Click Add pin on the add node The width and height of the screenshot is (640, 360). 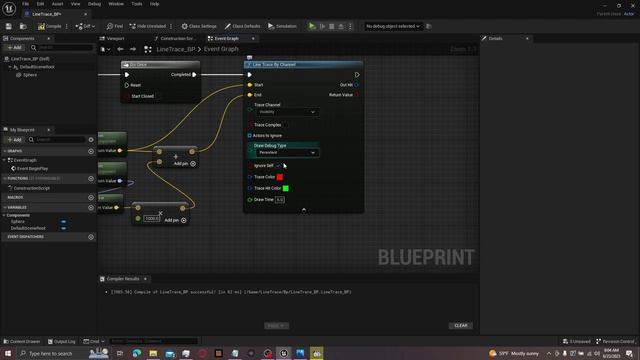(x=185, y=164)
